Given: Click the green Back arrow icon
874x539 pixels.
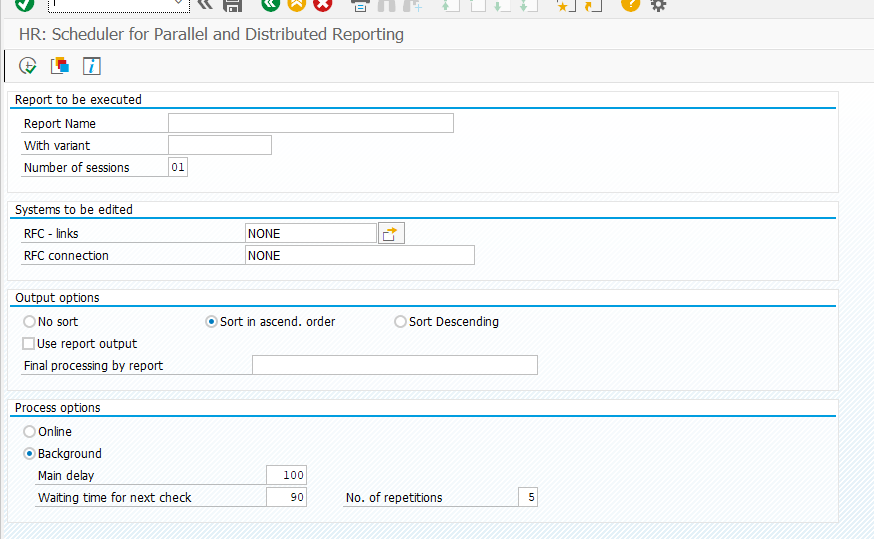Looking at the screenshot, I should pos(270,5).
